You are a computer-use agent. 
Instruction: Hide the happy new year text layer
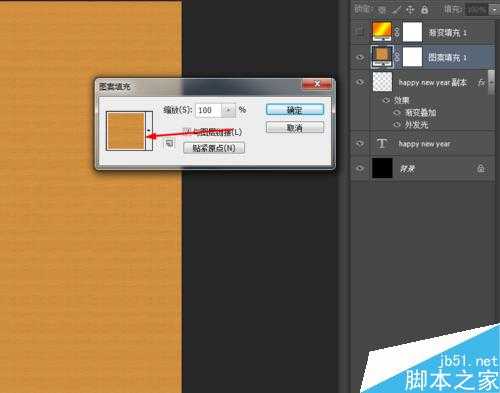360,143
